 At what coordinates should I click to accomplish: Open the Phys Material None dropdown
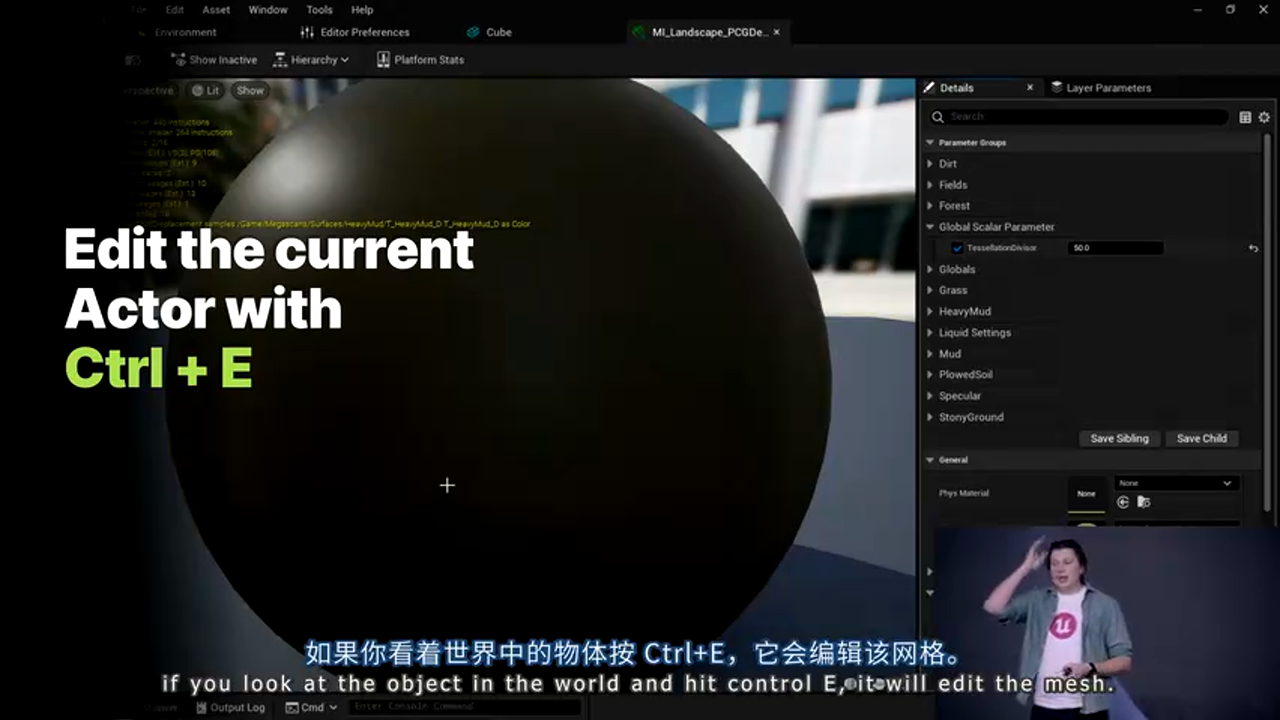[1175, 483]
